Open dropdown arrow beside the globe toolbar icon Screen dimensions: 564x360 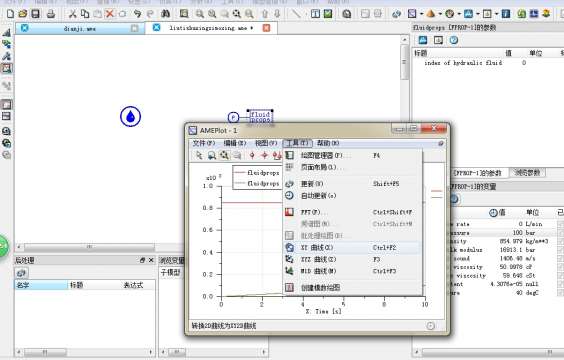[459, 14]
